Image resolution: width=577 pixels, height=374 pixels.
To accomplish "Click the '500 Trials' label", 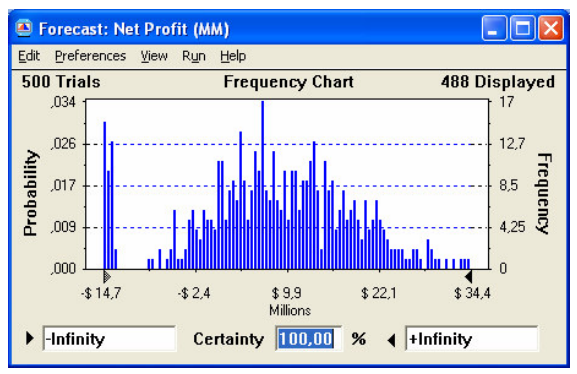I will click(x=61, y=82).
